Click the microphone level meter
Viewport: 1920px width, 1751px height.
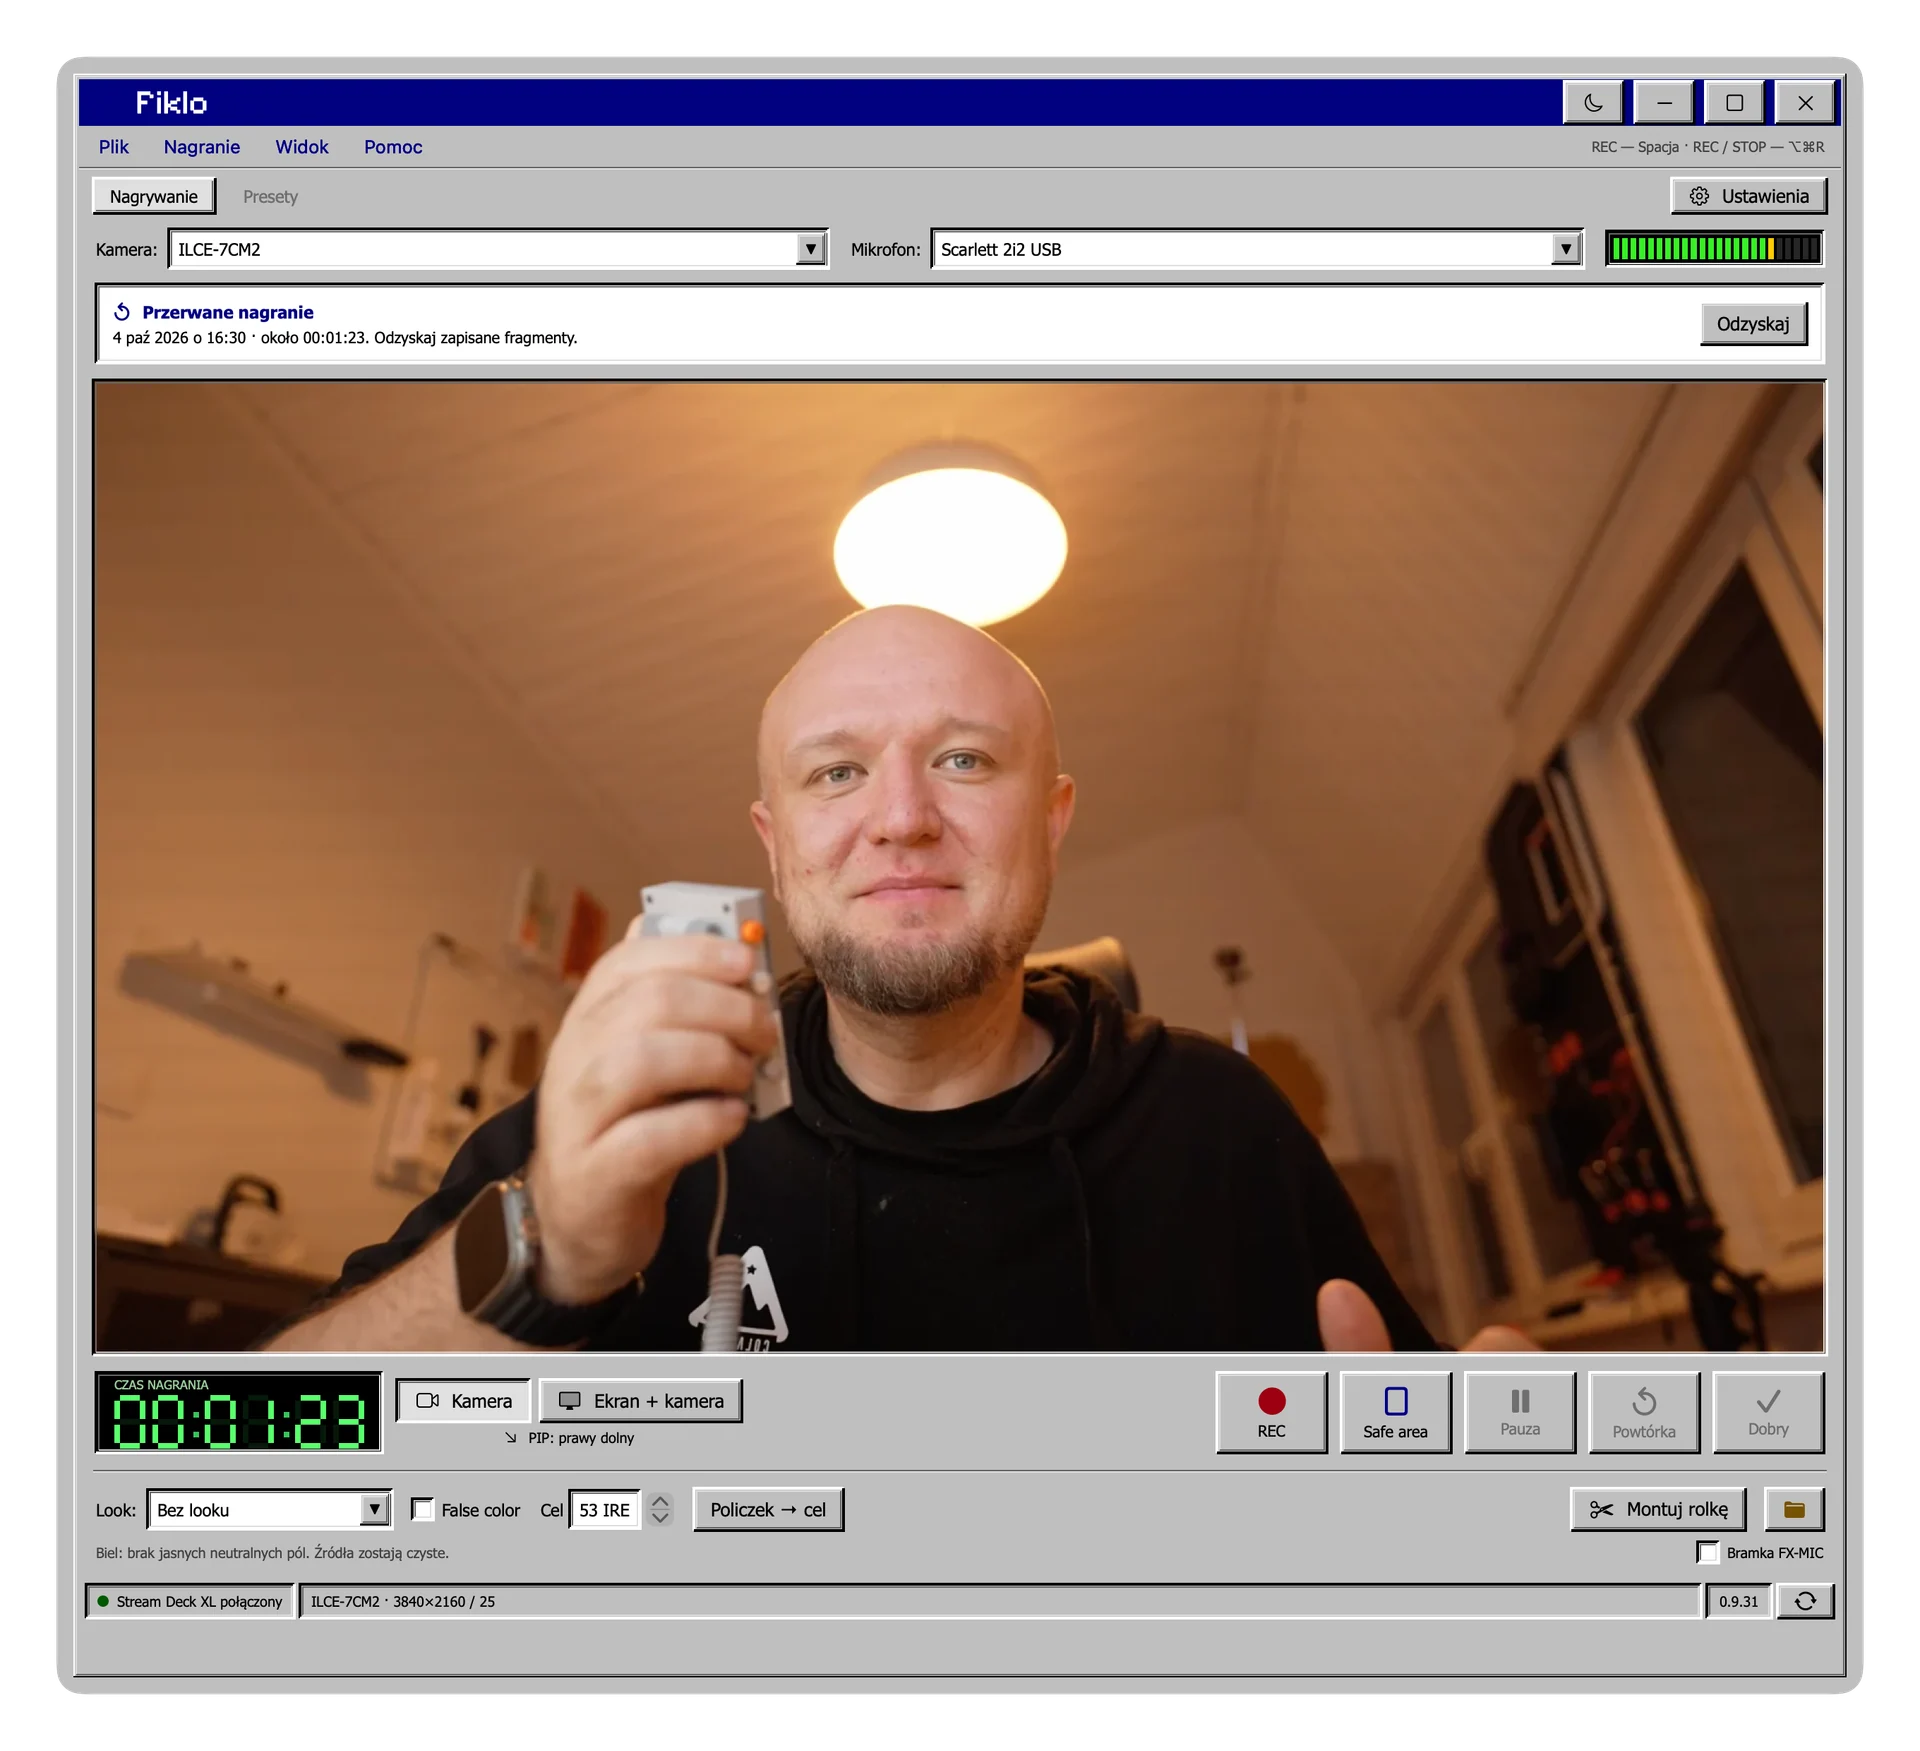(x=1714, y=249)
